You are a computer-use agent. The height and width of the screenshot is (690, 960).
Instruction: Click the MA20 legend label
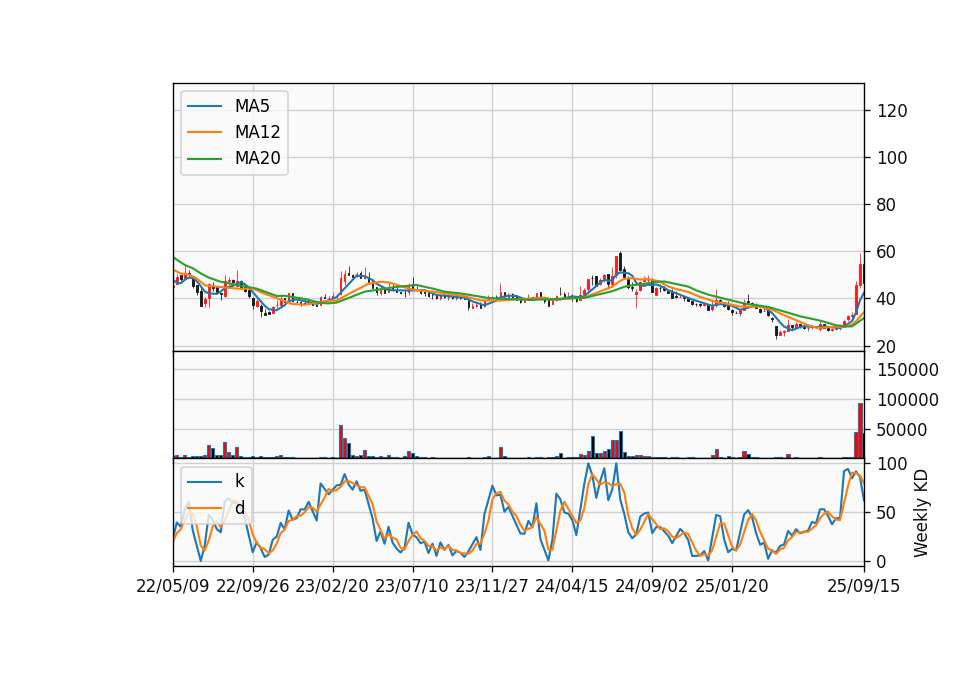coord(258,159)
